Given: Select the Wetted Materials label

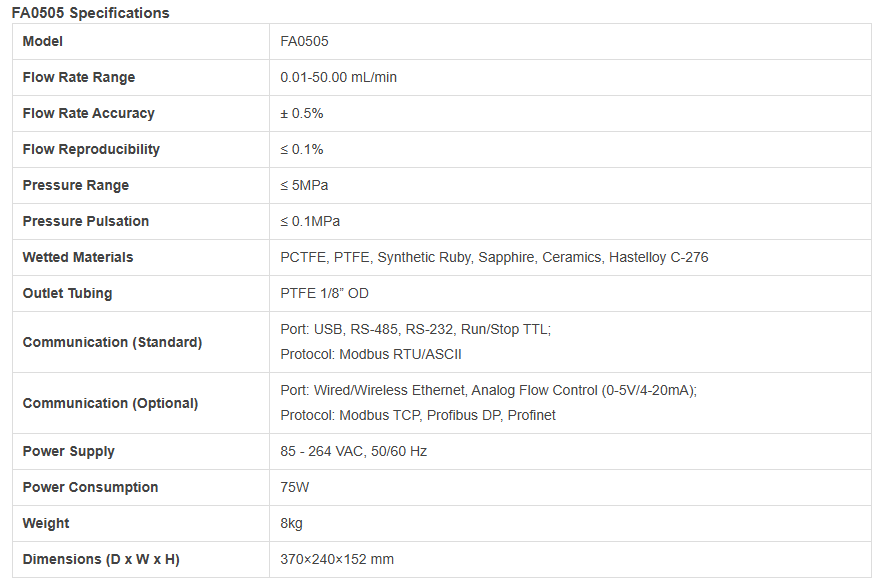Looking at the screenshot, I should pyautogui.click(x=78, y=257).
